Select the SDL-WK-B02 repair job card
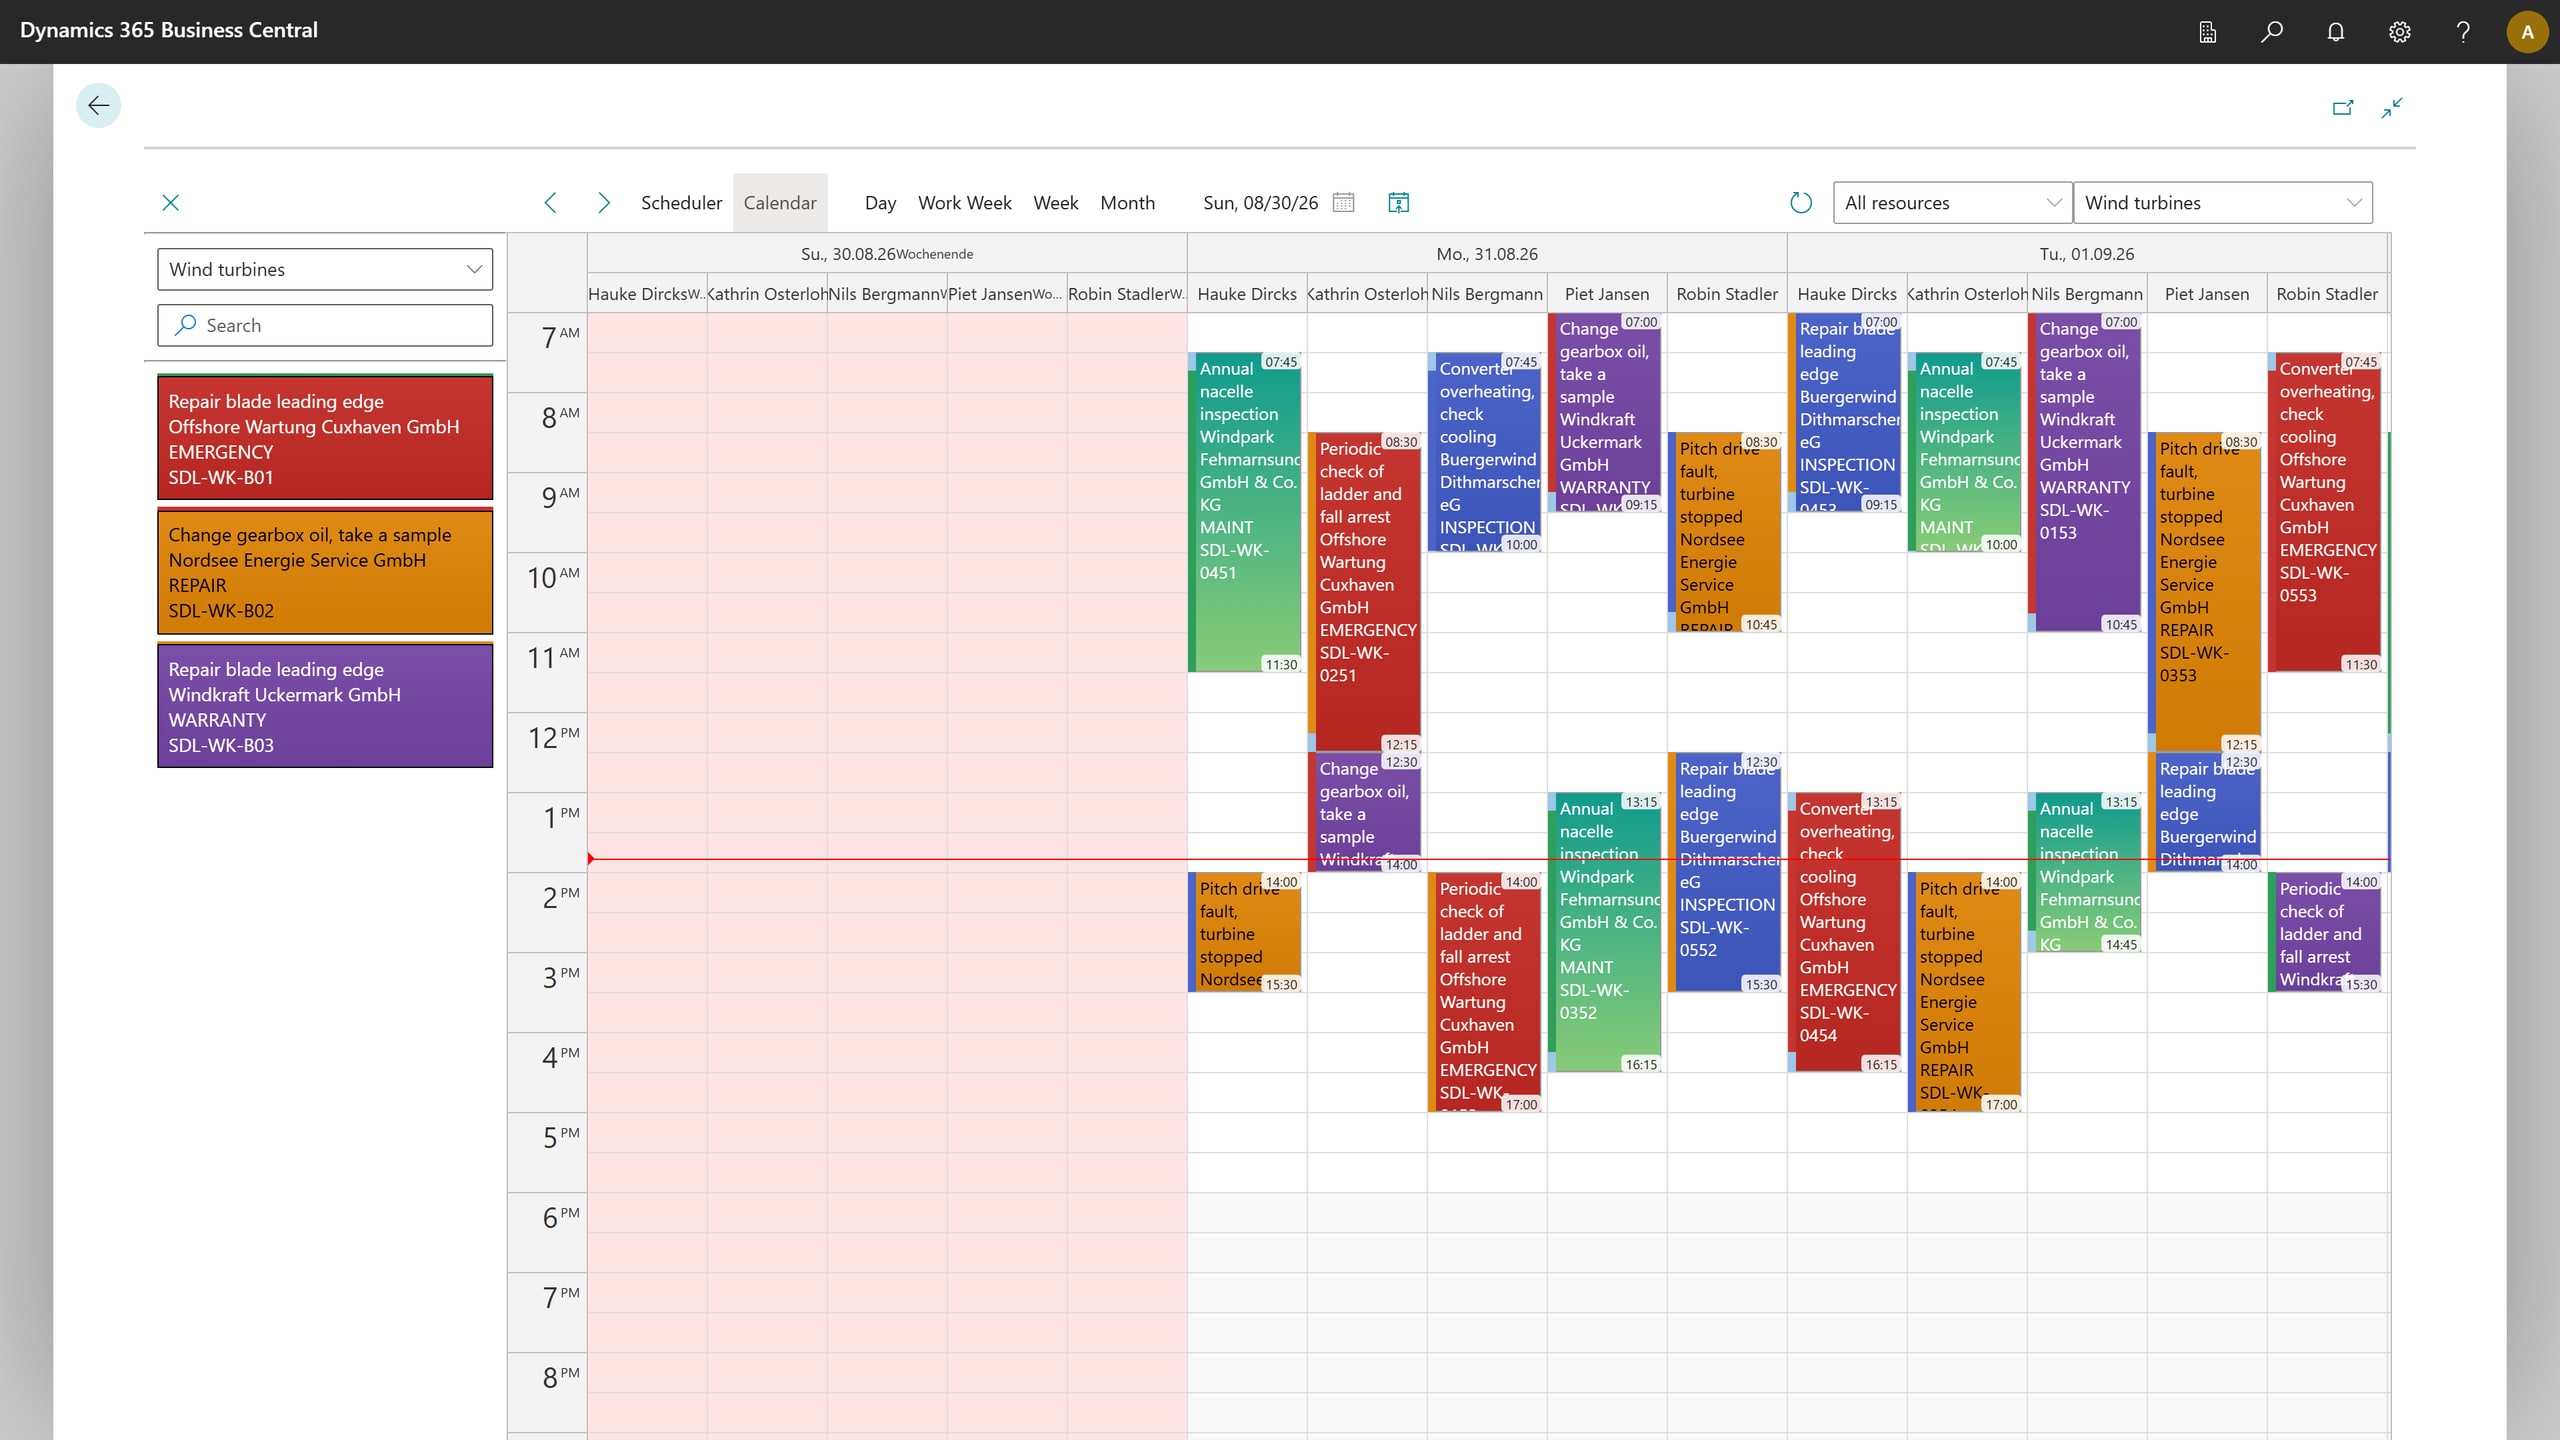2560x1440 pixels. [x=325, y=571]
